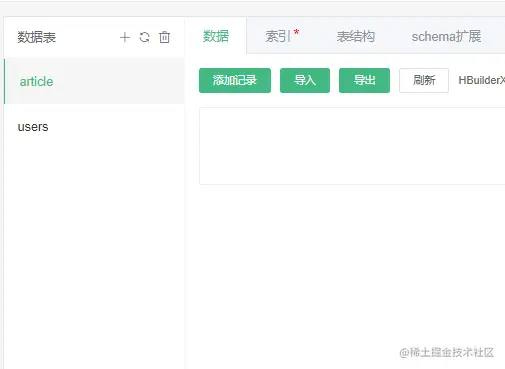This screenshot has width=505, height=369.
Task: Click the 刷新 button
Action: (x=424, y=80)
